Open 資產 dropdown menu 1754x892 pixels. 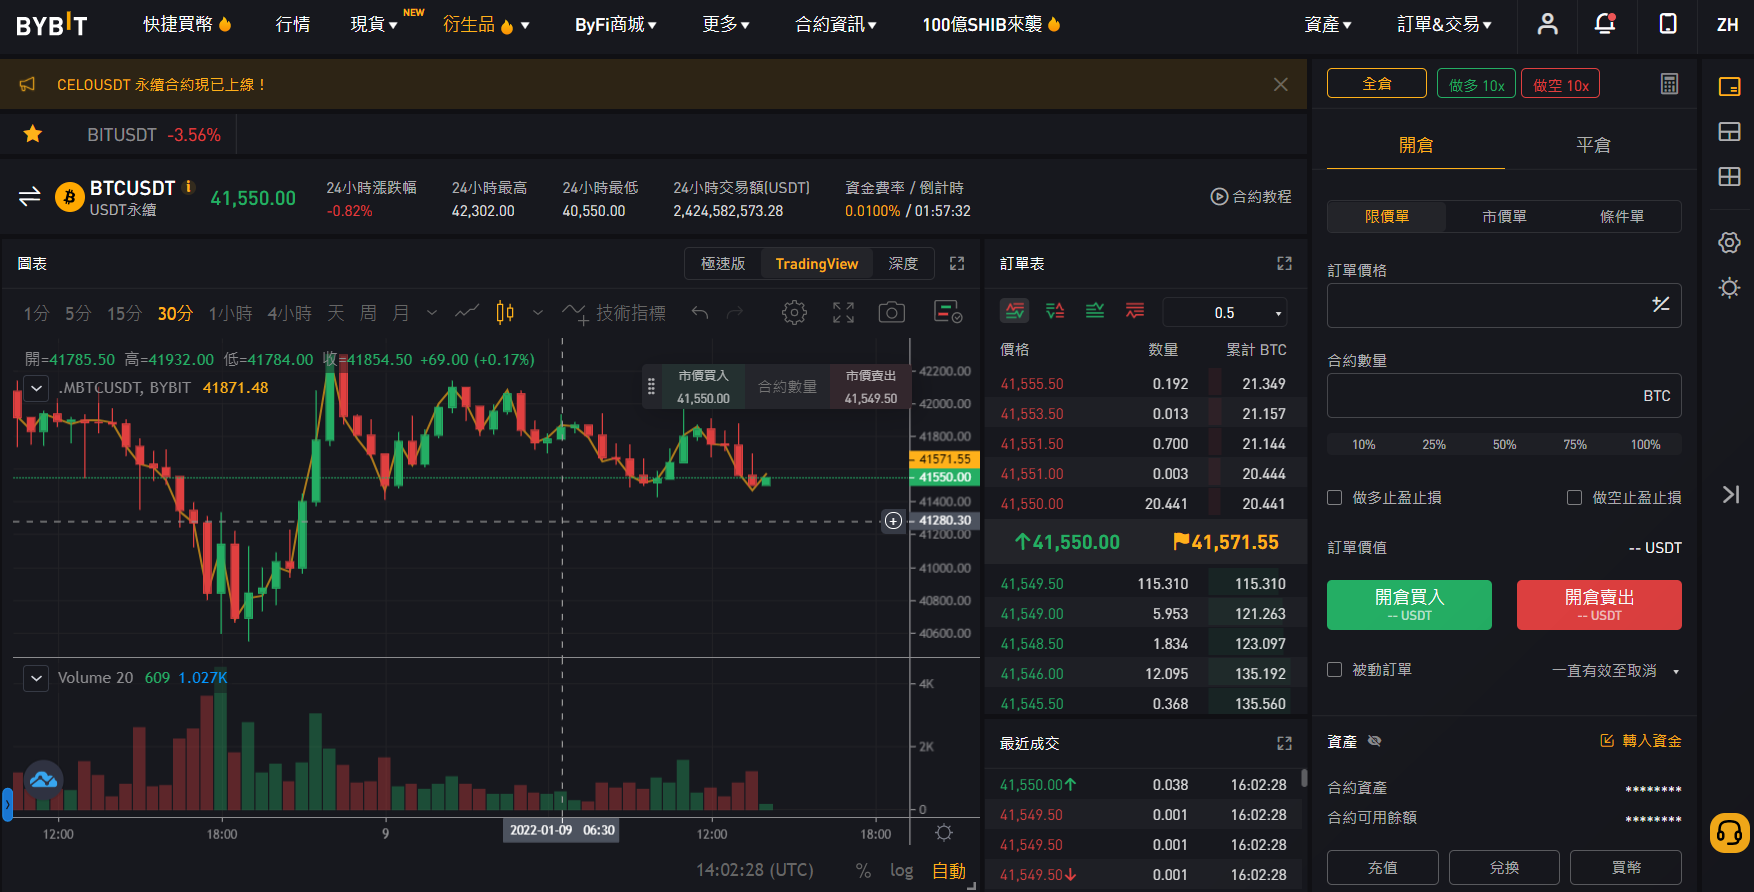[1328, 24]
